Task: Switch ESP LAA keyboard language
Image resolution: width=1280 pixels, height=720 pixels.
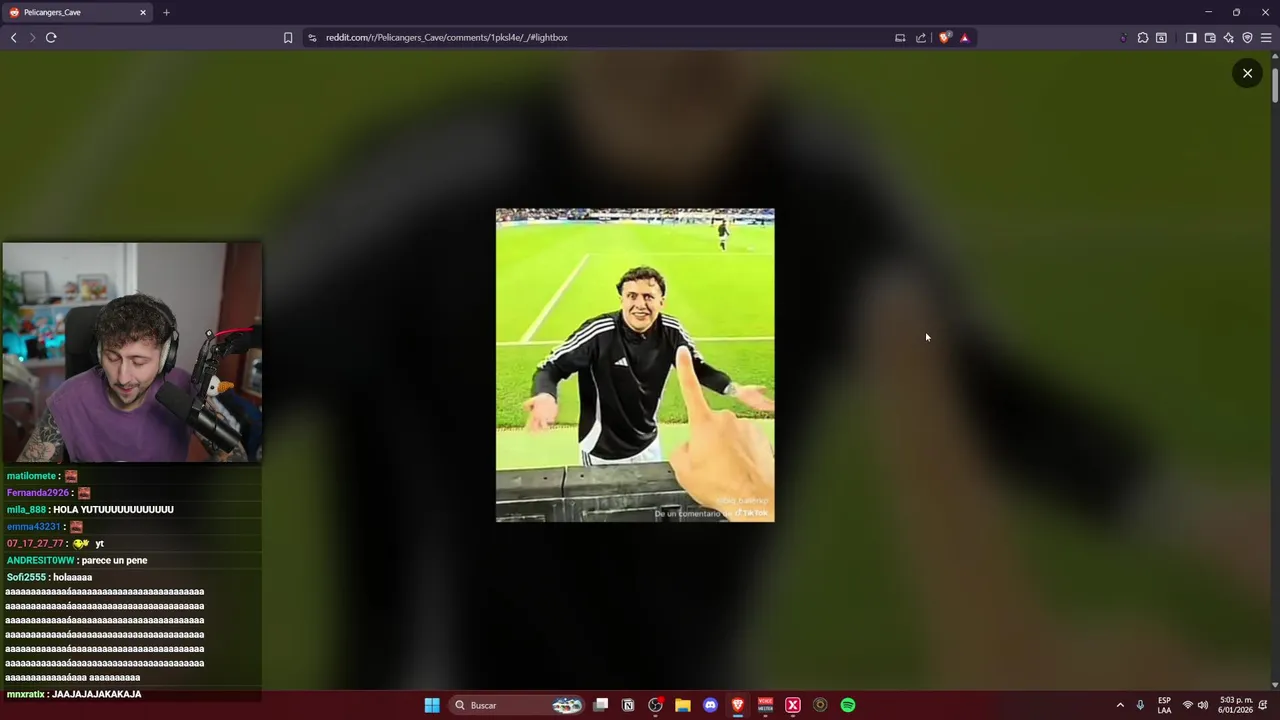Action: pyautogui.click(x=1165, y=705)
